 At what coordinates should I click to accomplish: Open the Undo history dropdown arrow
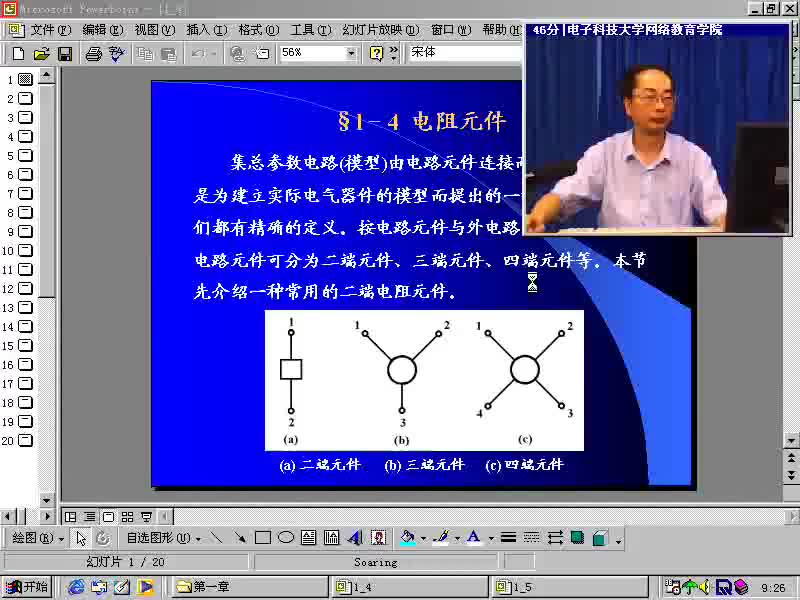click(x=213, y=54)
